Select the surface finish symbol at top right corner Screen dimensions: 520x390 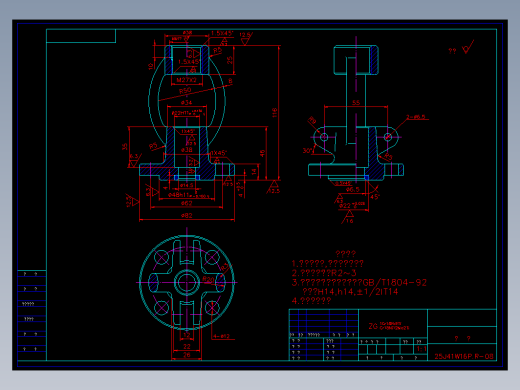click(468, 47)
